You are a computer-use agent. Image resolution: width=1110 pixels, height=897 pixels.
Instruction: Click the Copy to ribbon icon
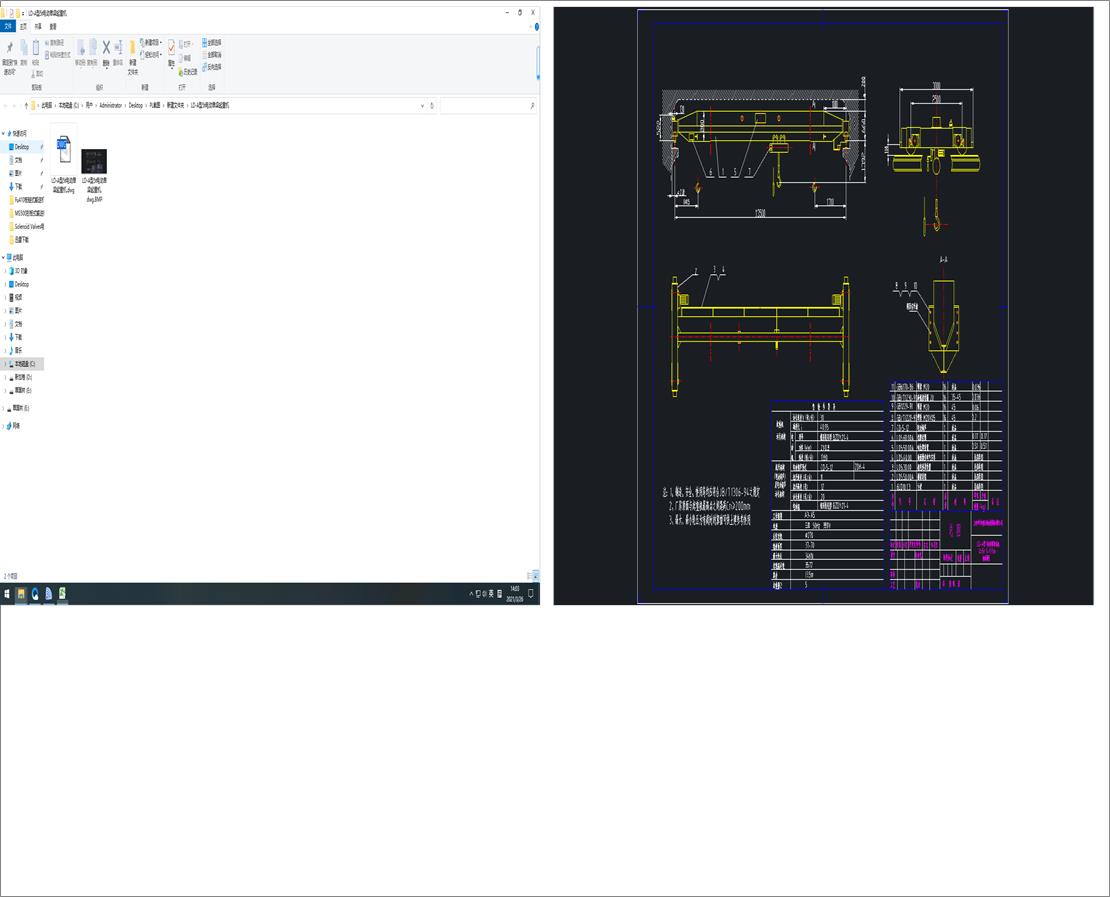coord(93,47)
